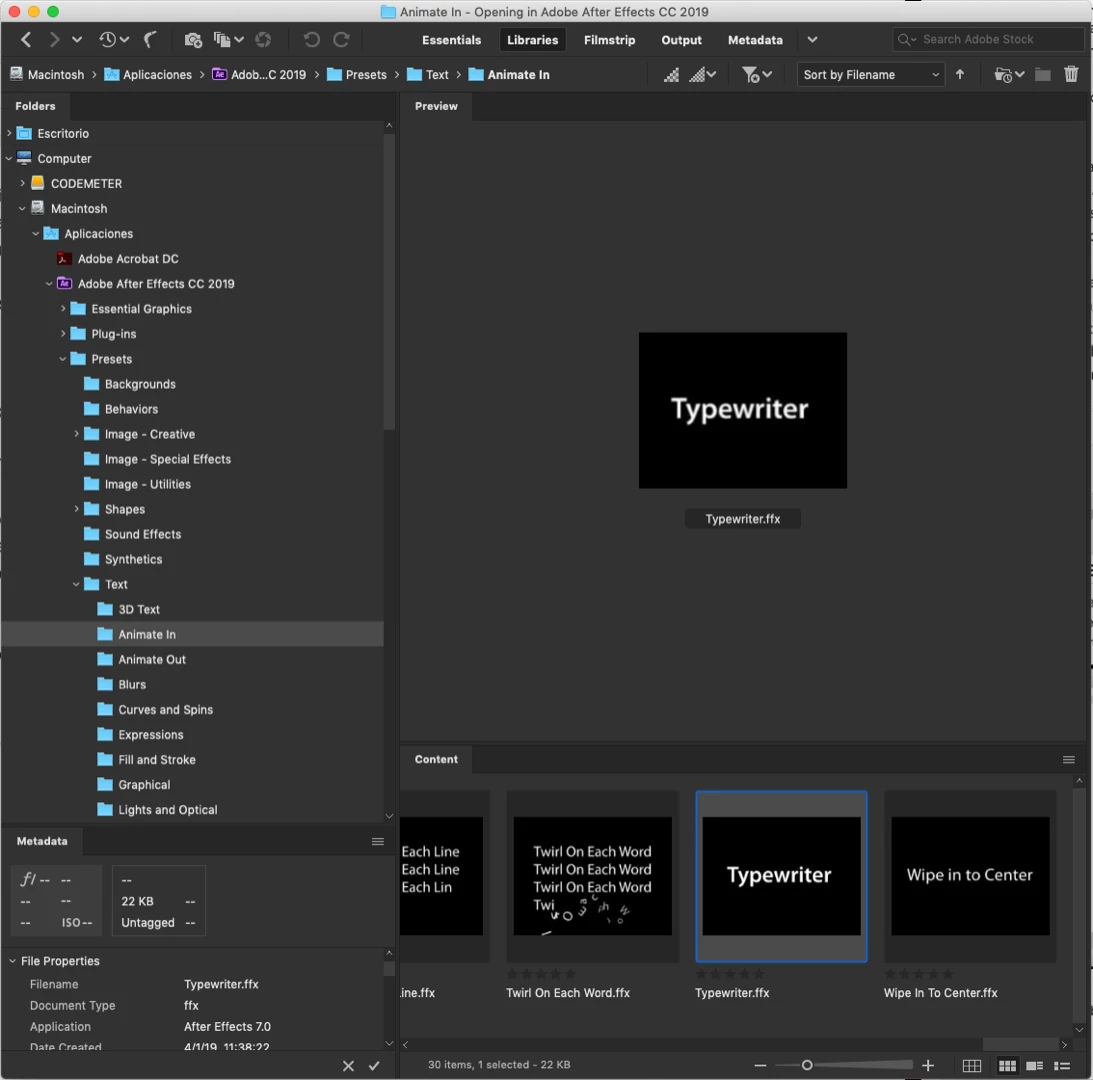Select the Folders panel tab
This screenshot has height=1080, width=1093.
click(x=36, y=106)
